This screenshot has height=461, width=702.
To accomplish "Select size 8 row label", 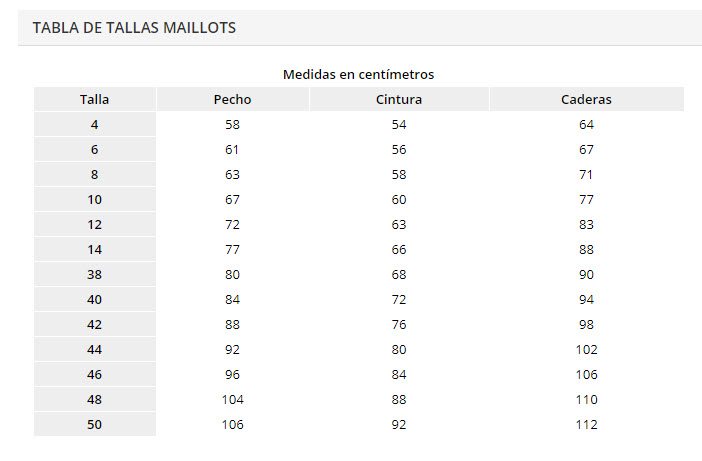I will coord(94,175).
